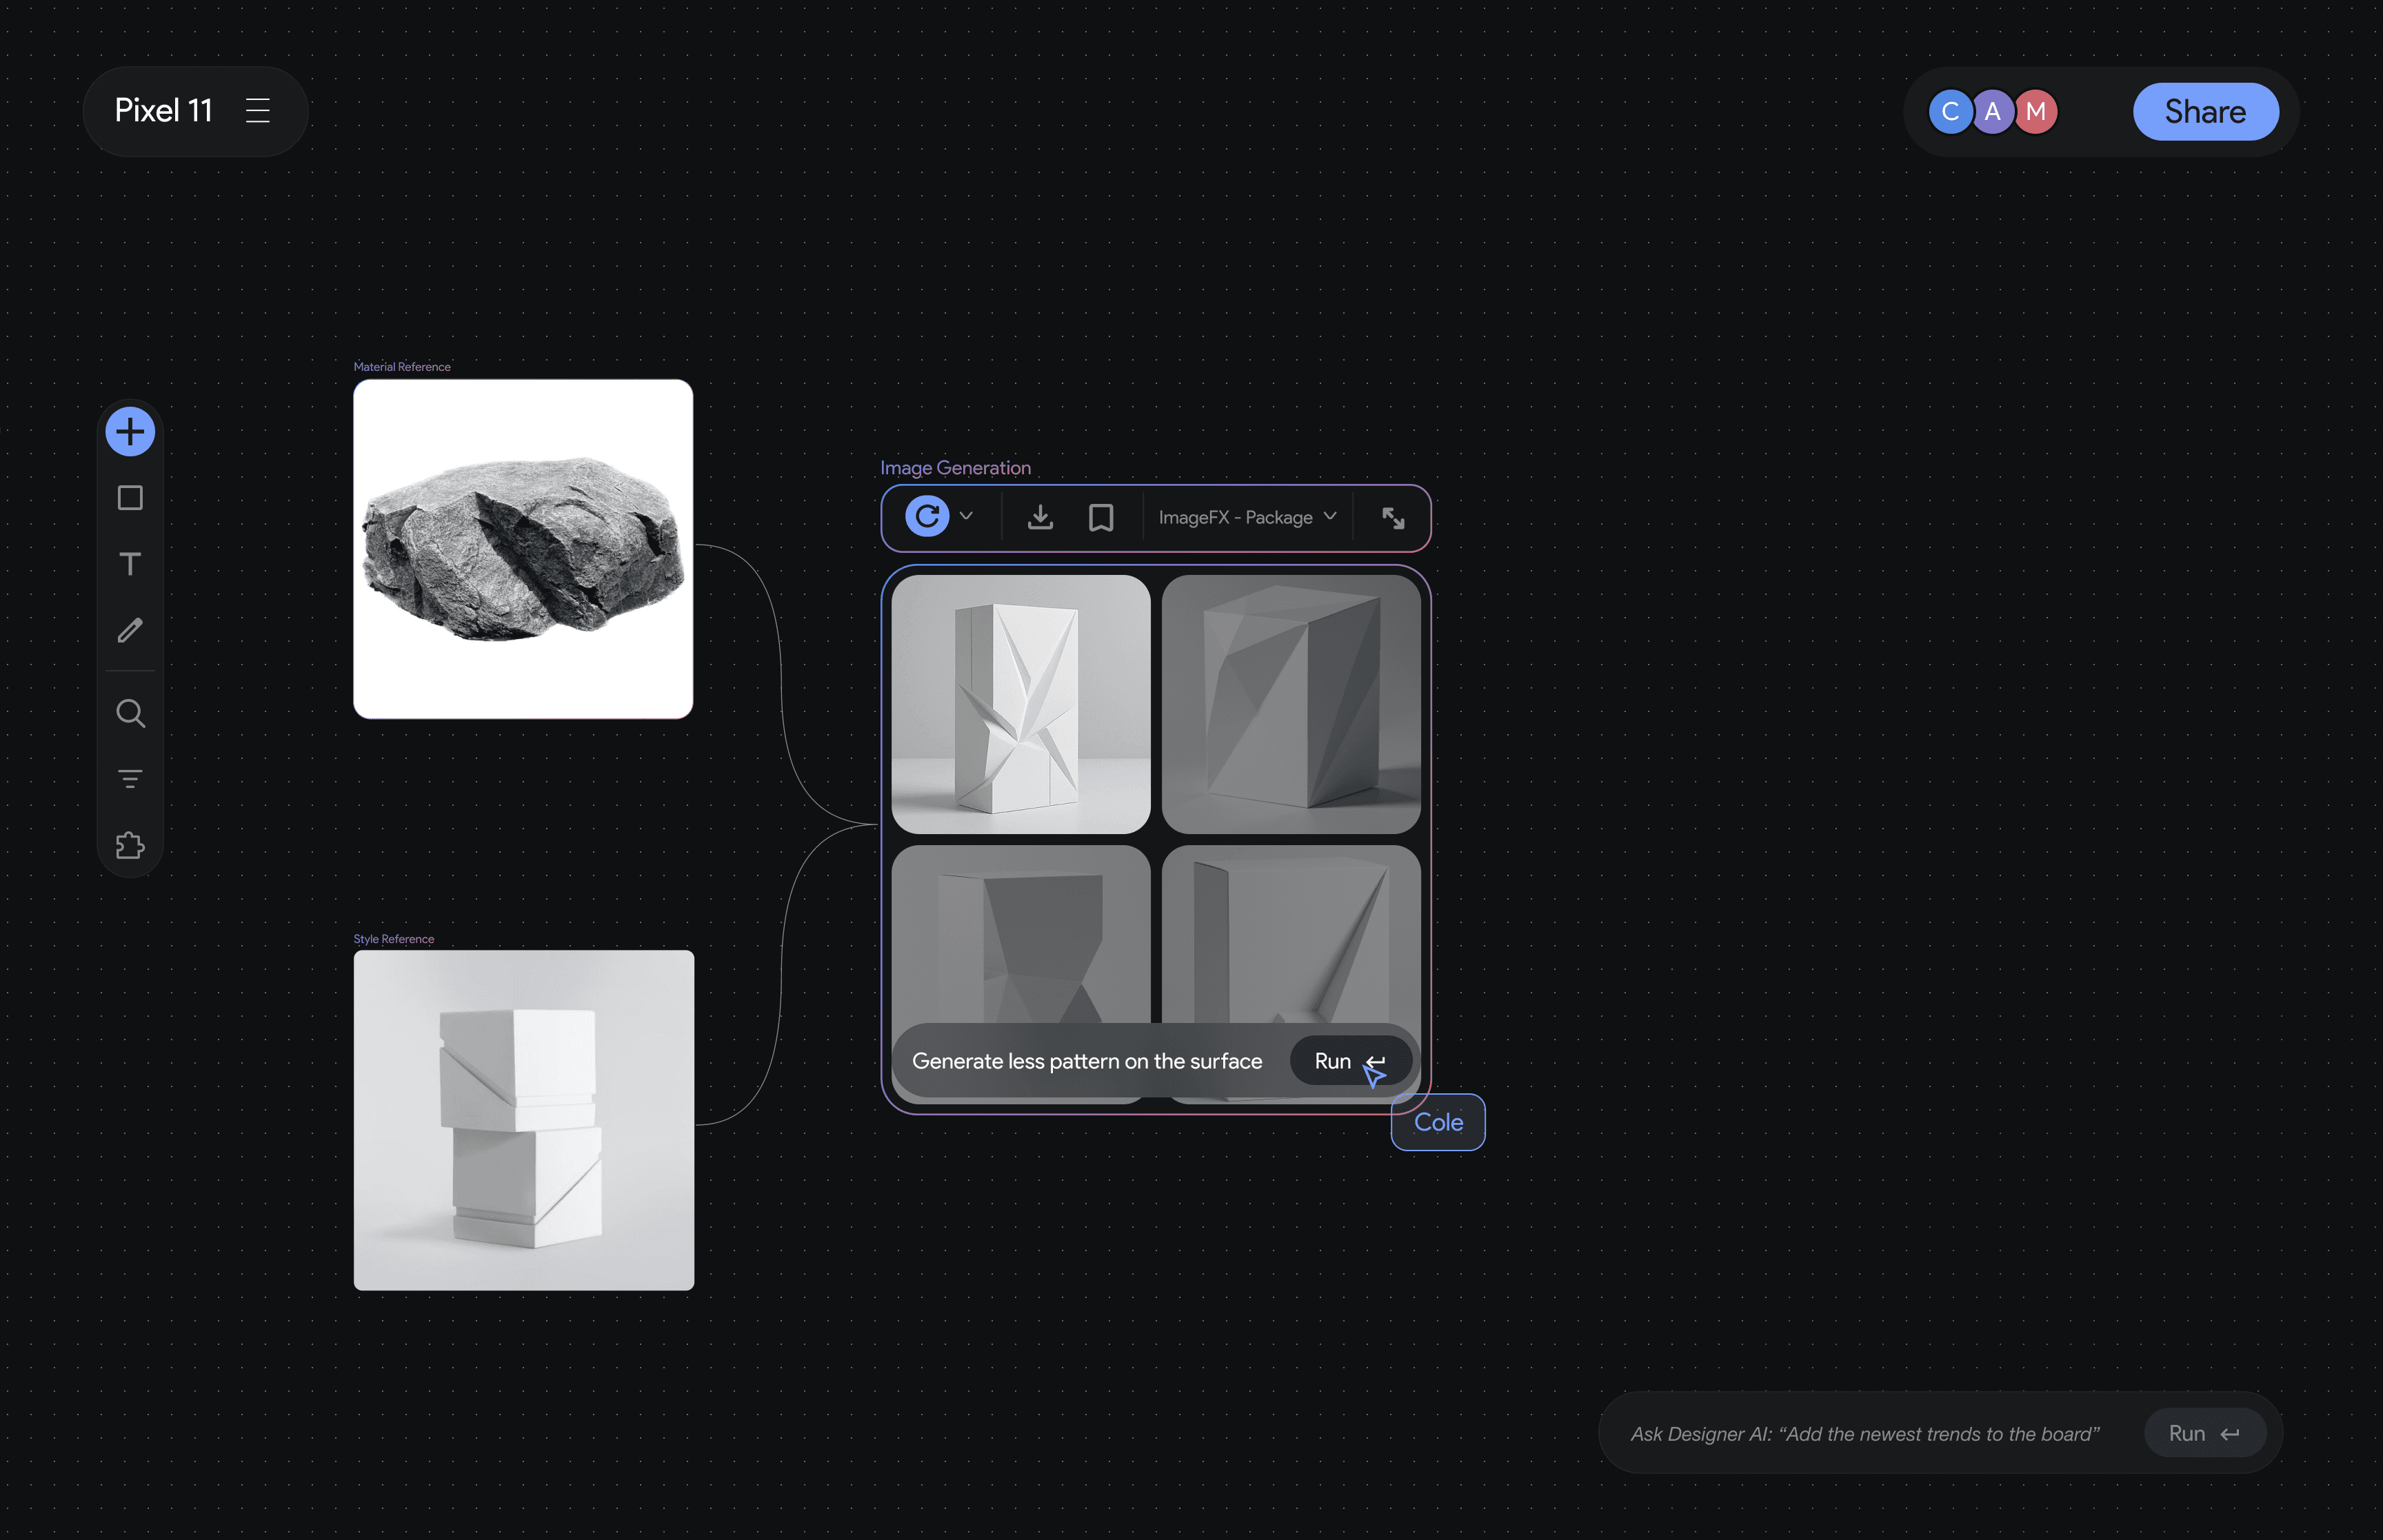Bookmark the image generation result

1101,517
